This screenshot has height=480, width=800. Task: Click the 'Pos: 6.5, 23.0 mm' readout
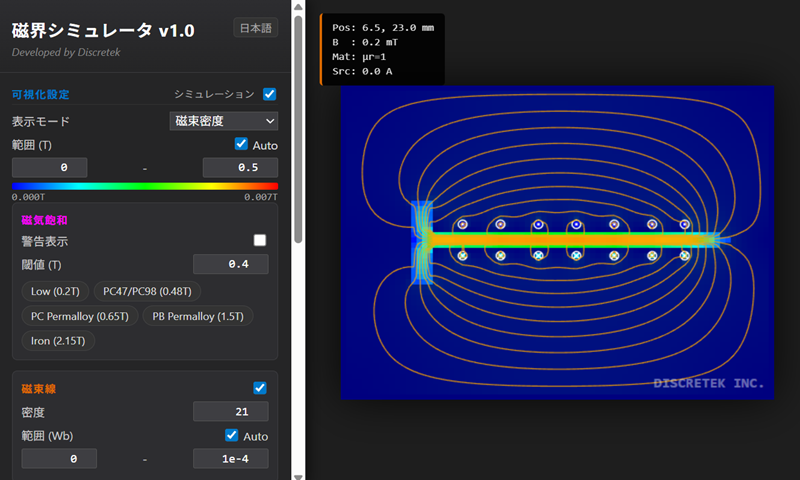pyautogui.click(x=383, y=28)
